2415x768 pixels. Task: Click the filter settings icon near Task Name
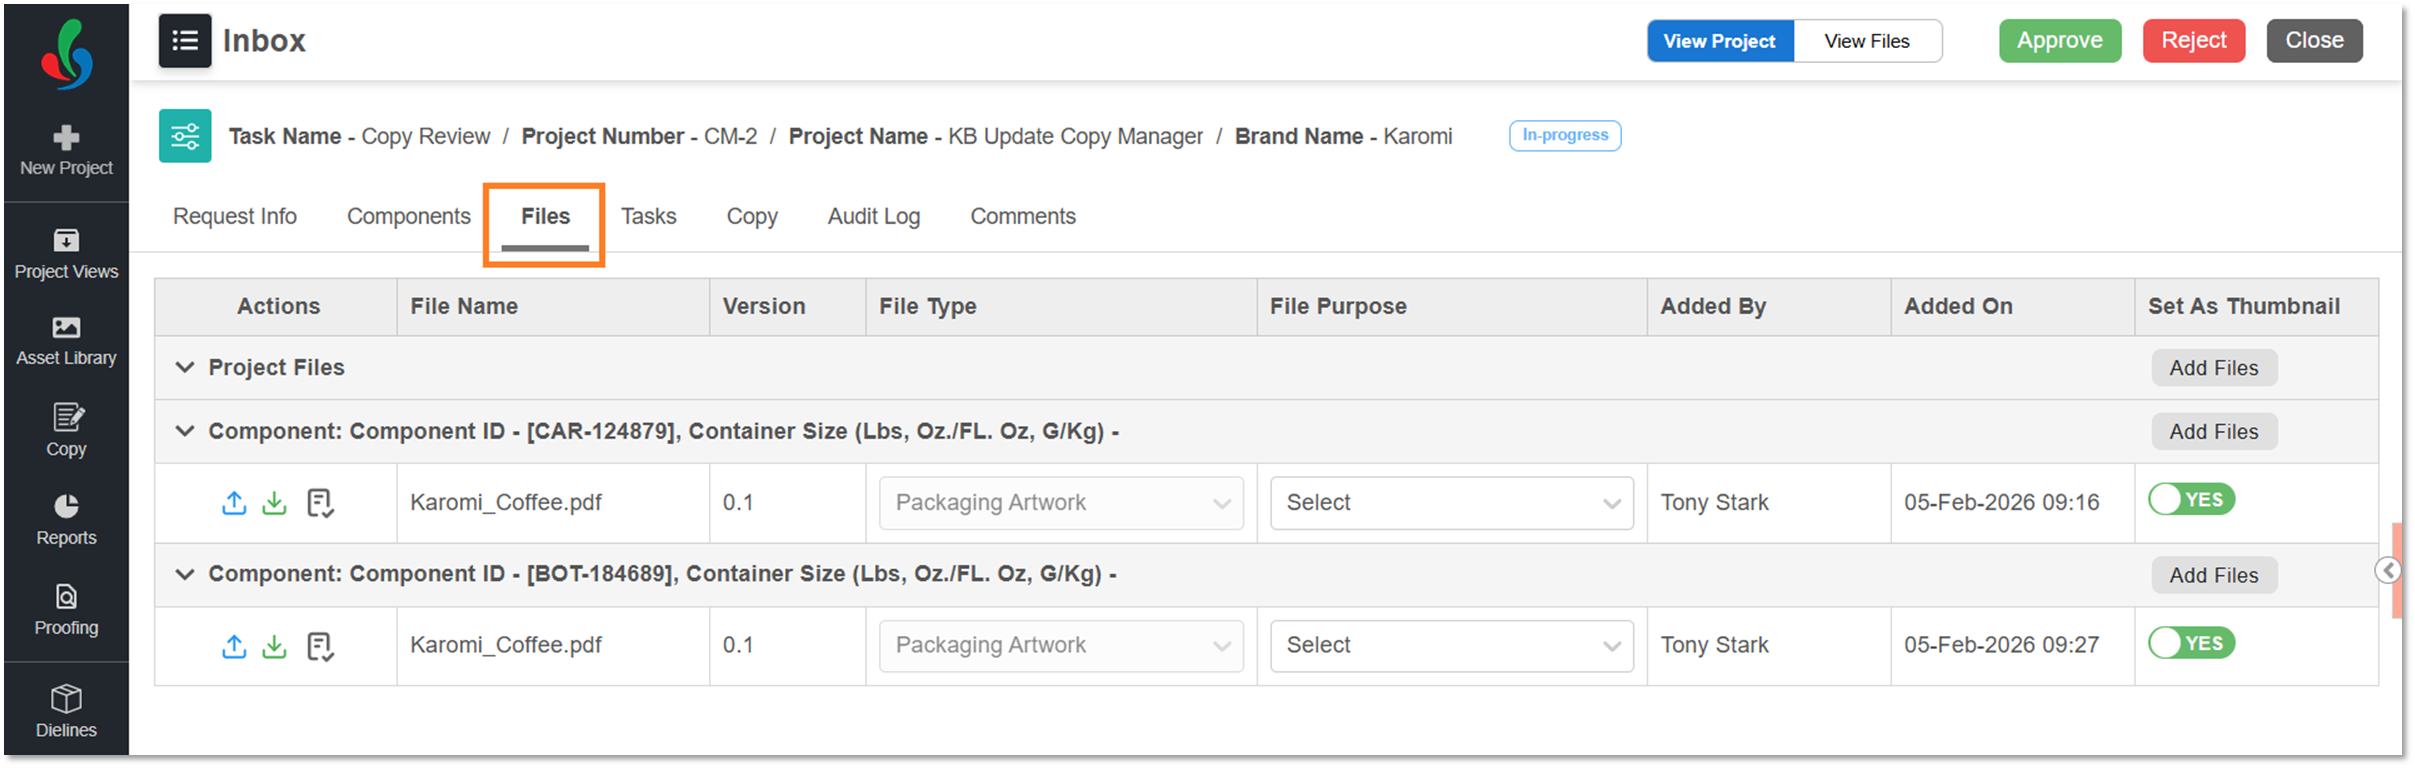pyautogui.click(x=185, y=136)
